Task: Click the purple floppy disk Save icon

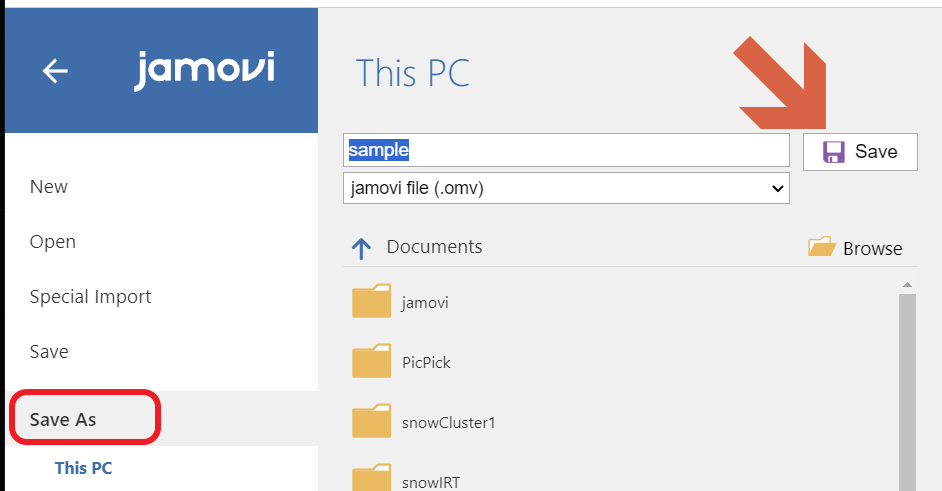Action: 833,152
